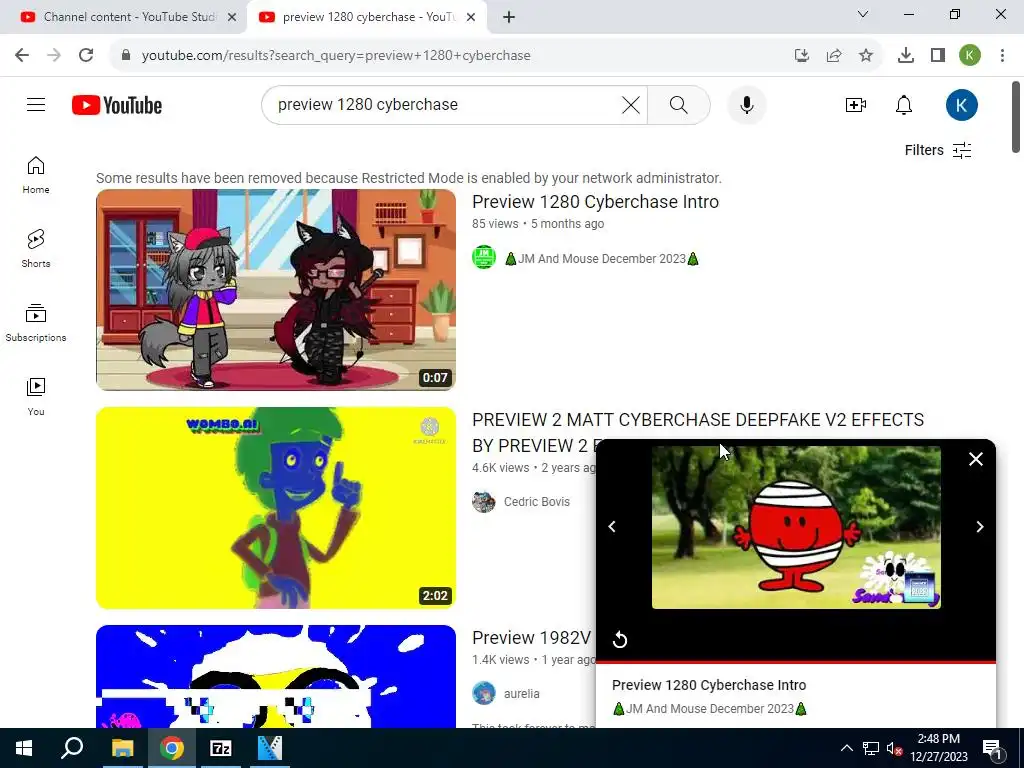This screenshot has height=768, width=1024.
Task: Go back in browser history
Action: click(x=22, y=55)
